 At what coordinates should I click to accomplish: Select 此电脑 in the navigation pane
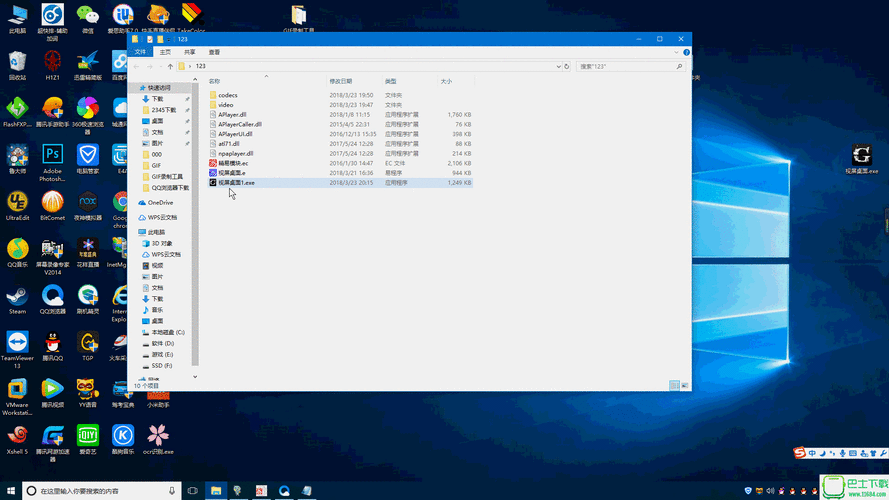[x=156, y=232]
